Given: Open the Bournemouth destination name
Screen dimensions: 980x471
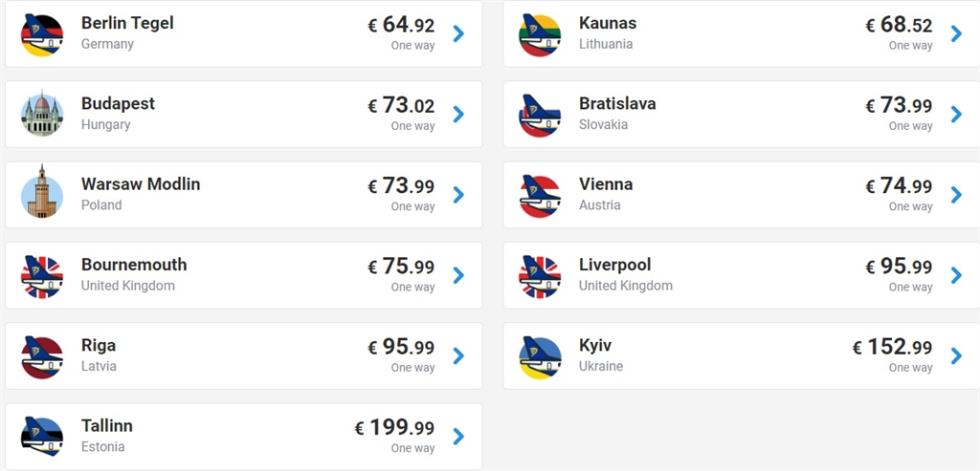Looking at the screenshot, I should point(134,265).
